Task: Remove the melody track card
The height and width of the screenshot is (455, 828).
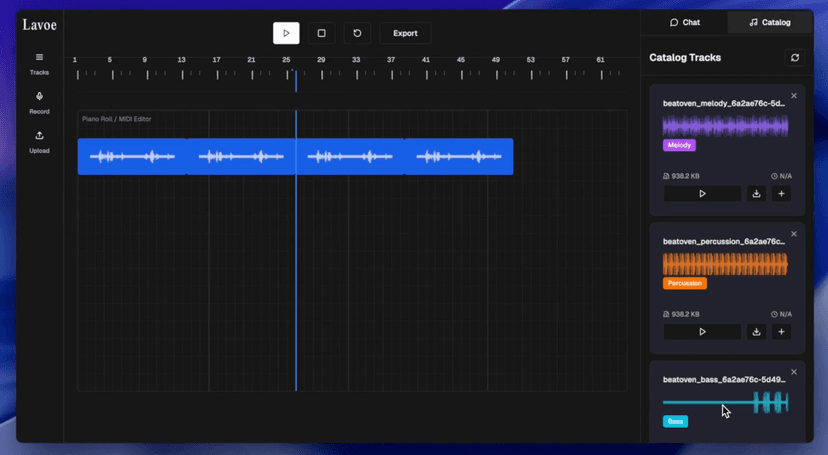Action: pyautogui.click(x=794, y=96)
